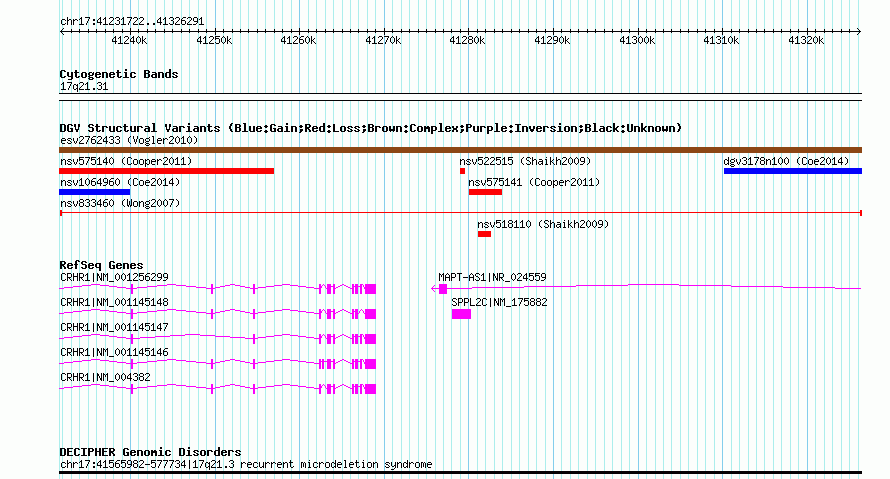Click the 41320k ruler tick label
Viewport: 890px width, 479px height.
tap(806, 40)
